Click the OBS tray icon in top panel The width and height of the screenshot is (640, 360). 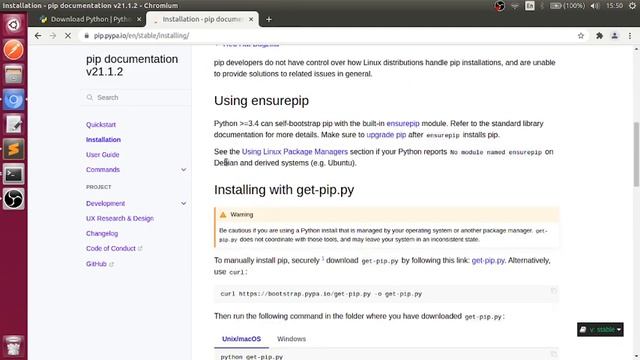point(500,6)
